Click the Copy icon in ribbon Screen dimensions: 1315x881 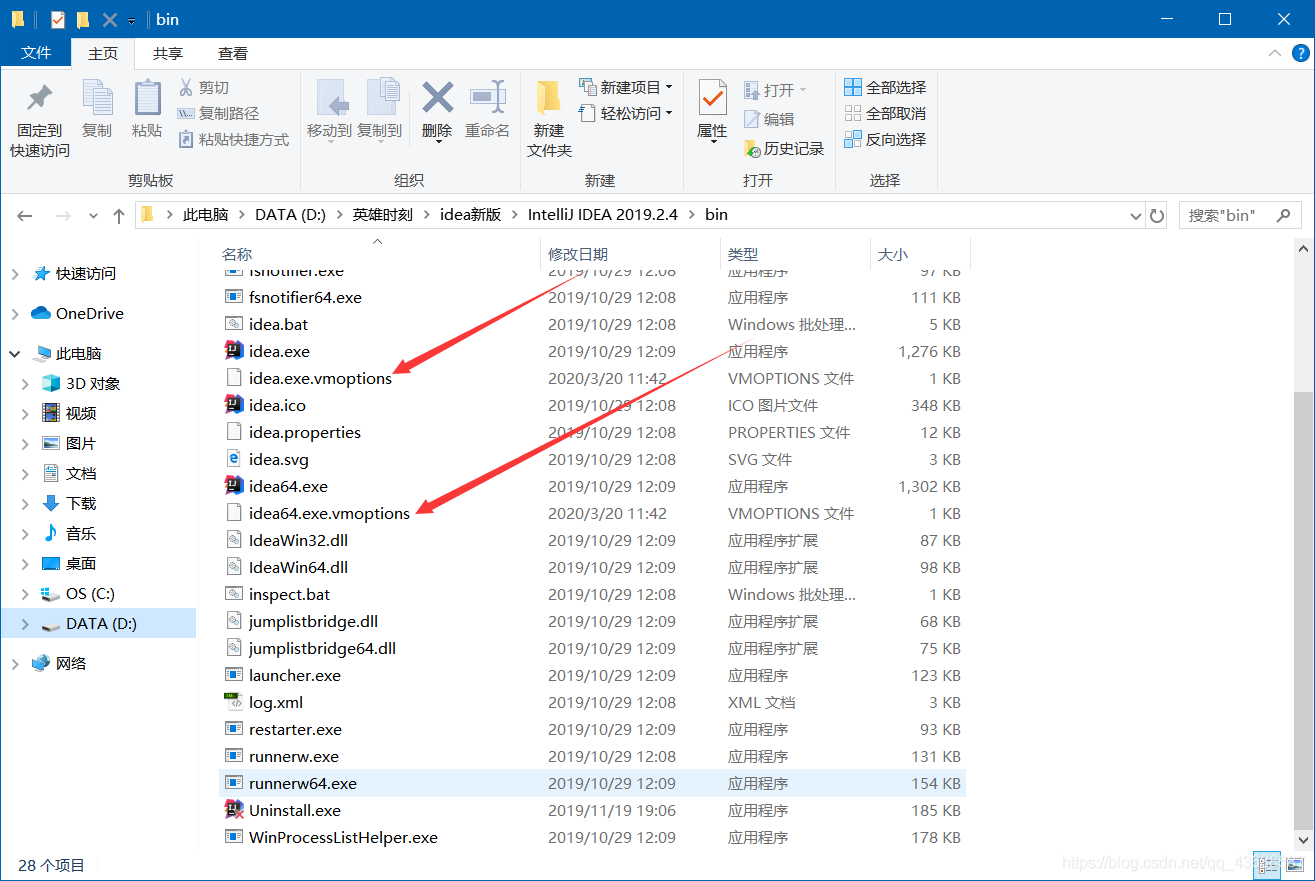pyautogui.click(x=97, y=98)
